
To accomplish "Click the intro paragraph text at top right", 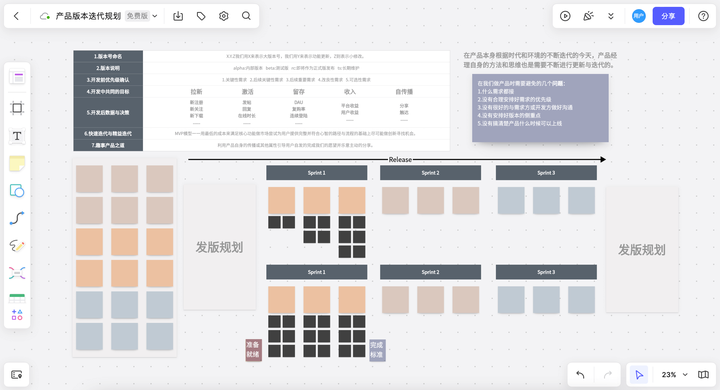I will pyautogui.click(x=540, y=60).
